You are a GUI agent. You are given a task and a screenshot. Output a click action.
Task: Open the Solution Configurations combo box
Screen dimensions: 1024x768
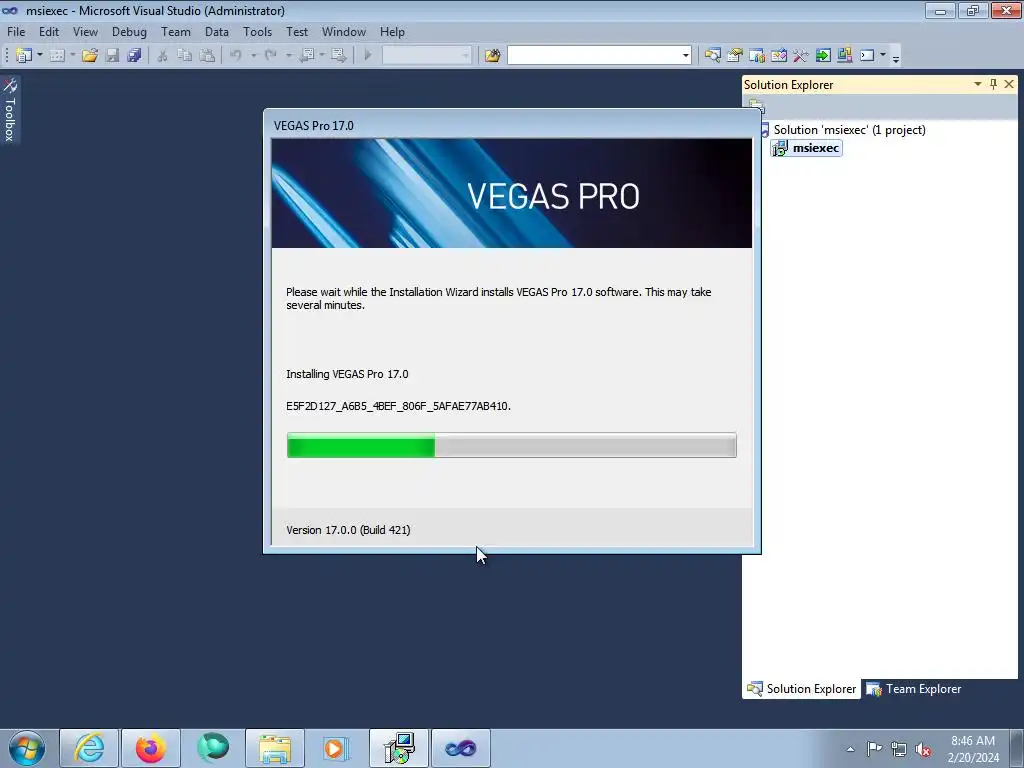426,56
